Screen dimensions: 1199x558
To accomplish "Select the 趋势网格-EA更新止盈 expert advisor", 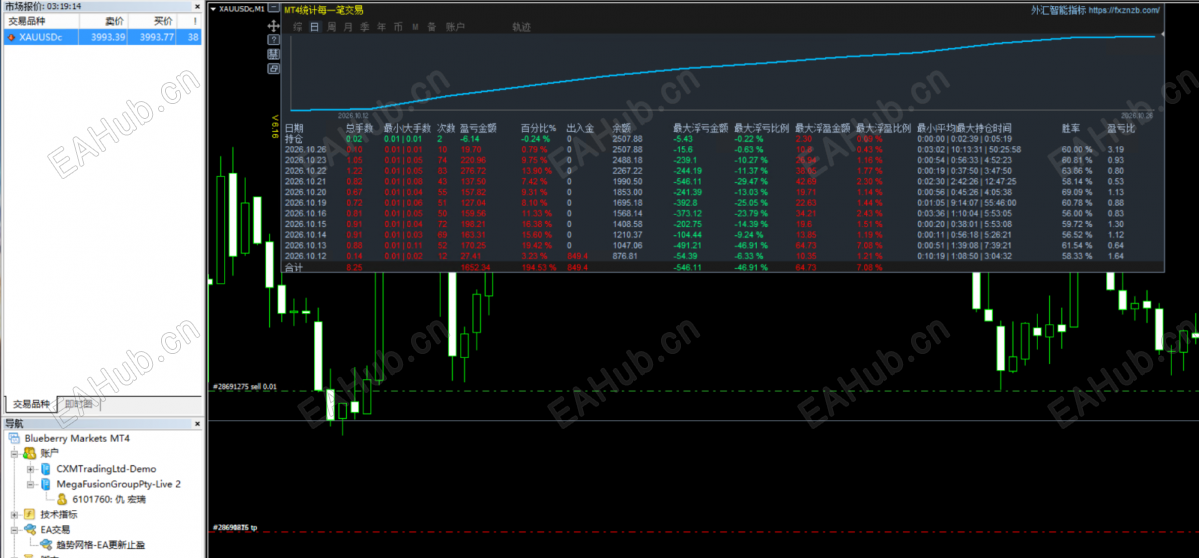I will click(x=101, y=543).
